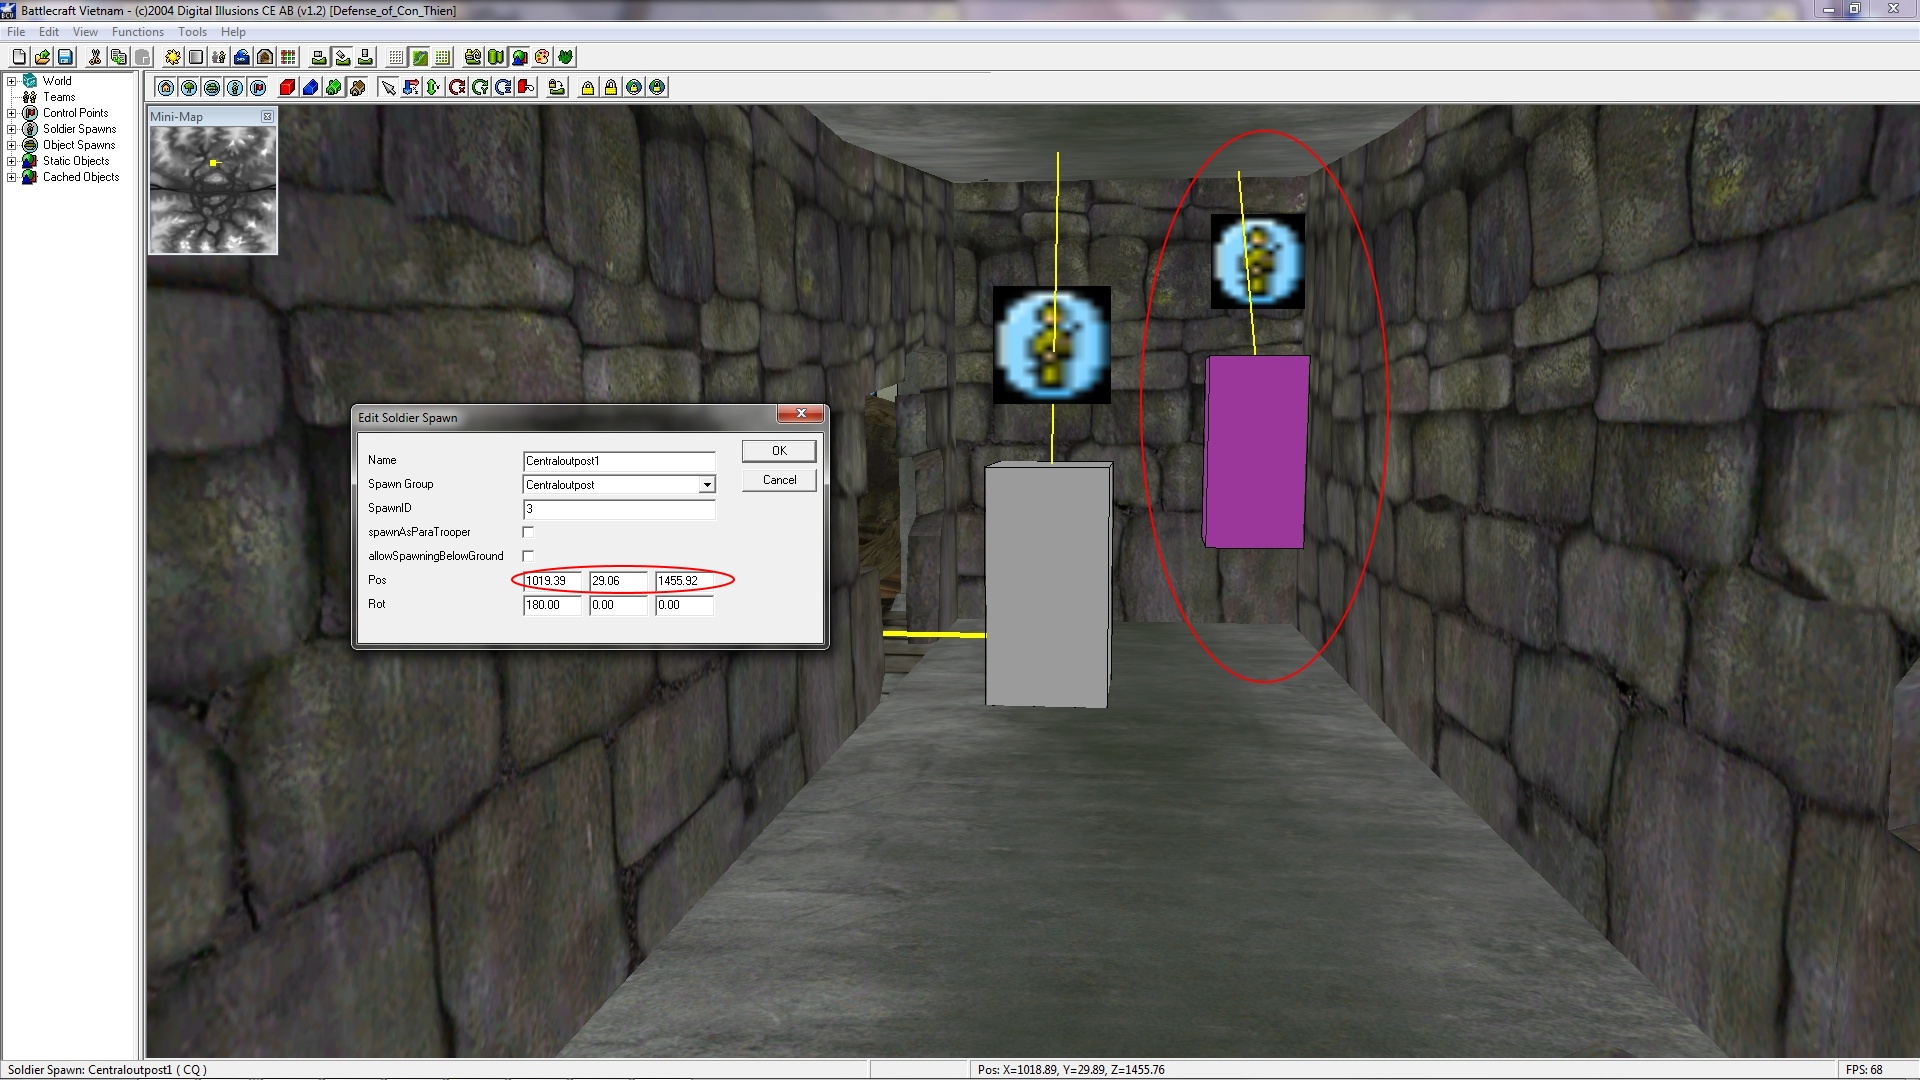1920x1080 pixels.
Task: Click the Save floppy disk icon
Action: click(65, 57)
